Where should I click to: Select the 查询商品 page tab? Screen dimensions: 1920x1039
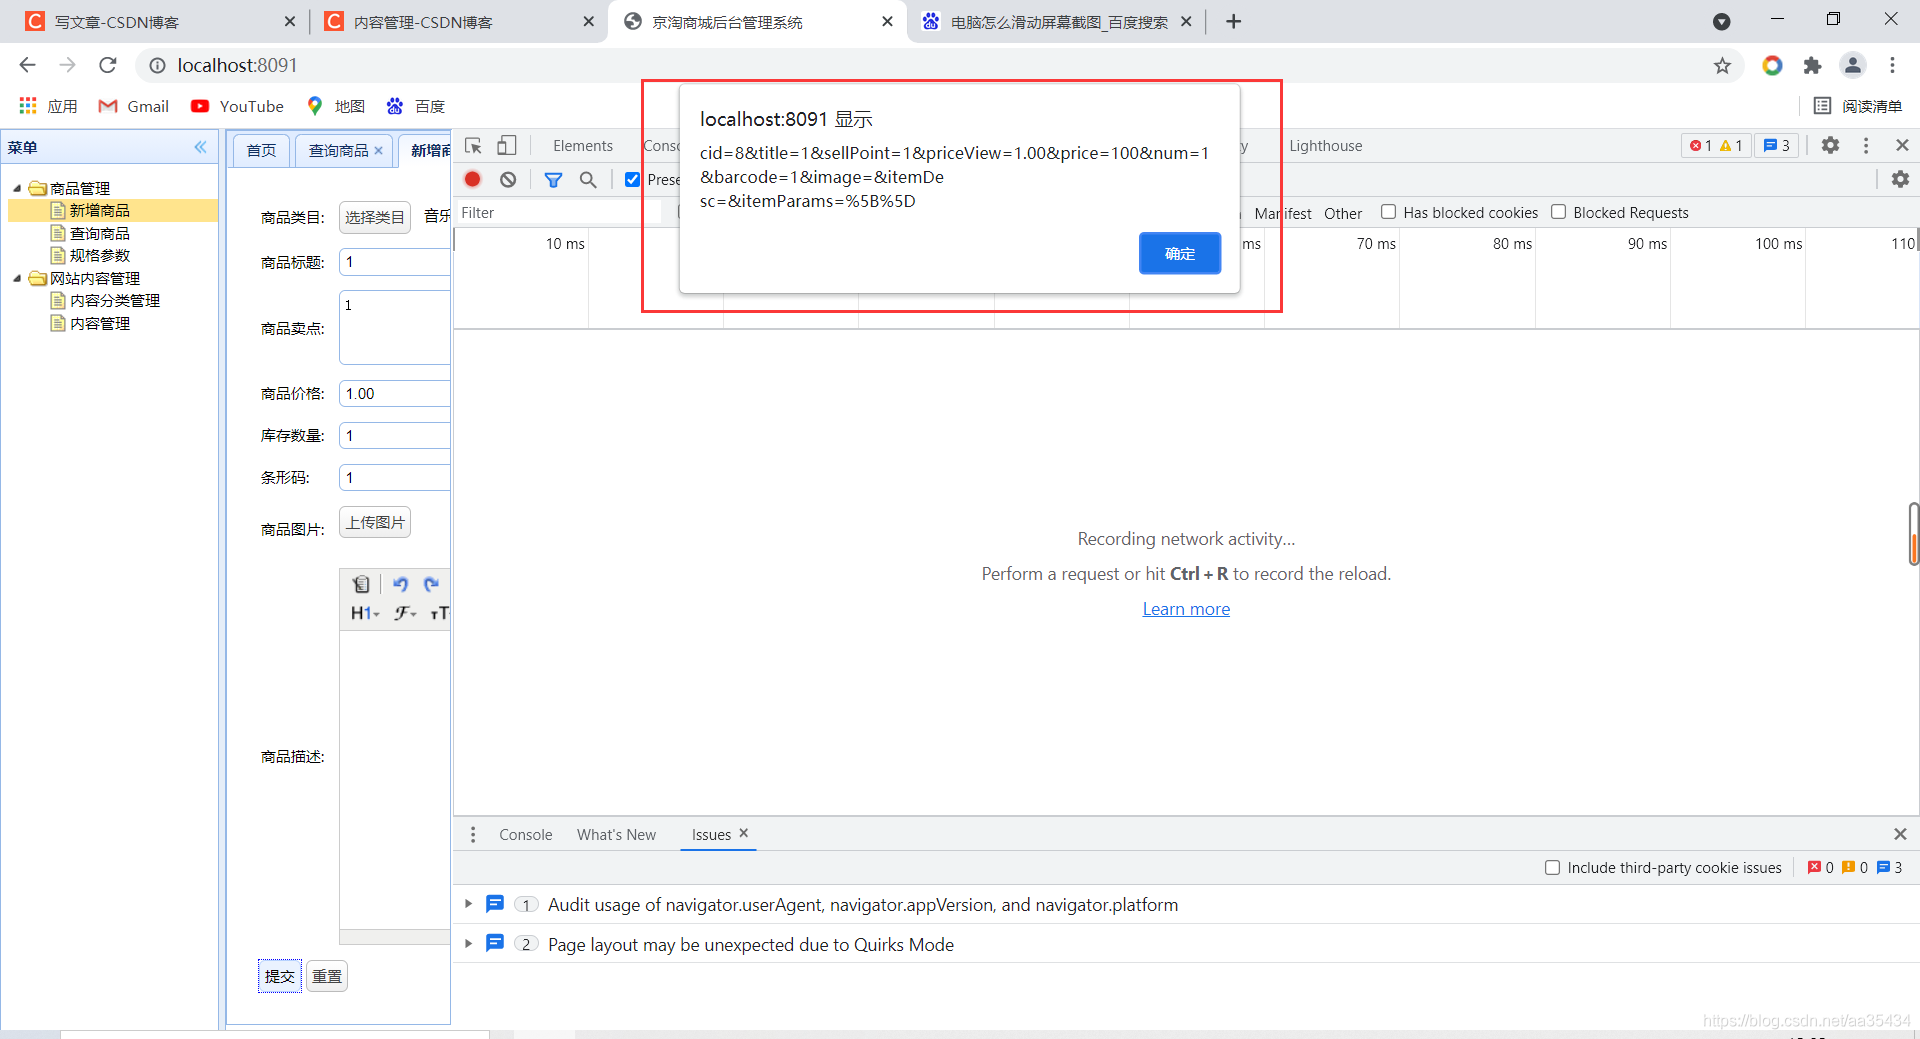(x=338, y=150)
